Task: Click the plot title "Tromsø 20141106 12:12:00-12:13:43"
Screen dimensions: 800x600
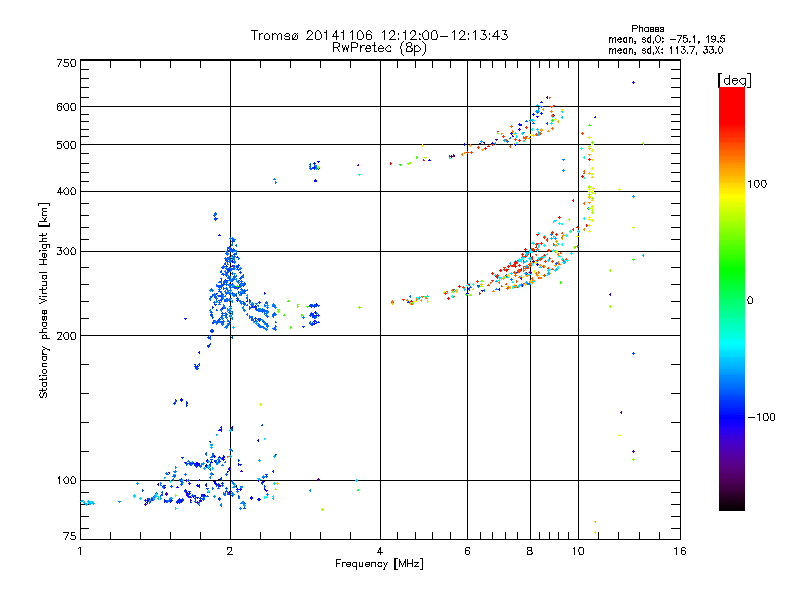Action: 379,35
